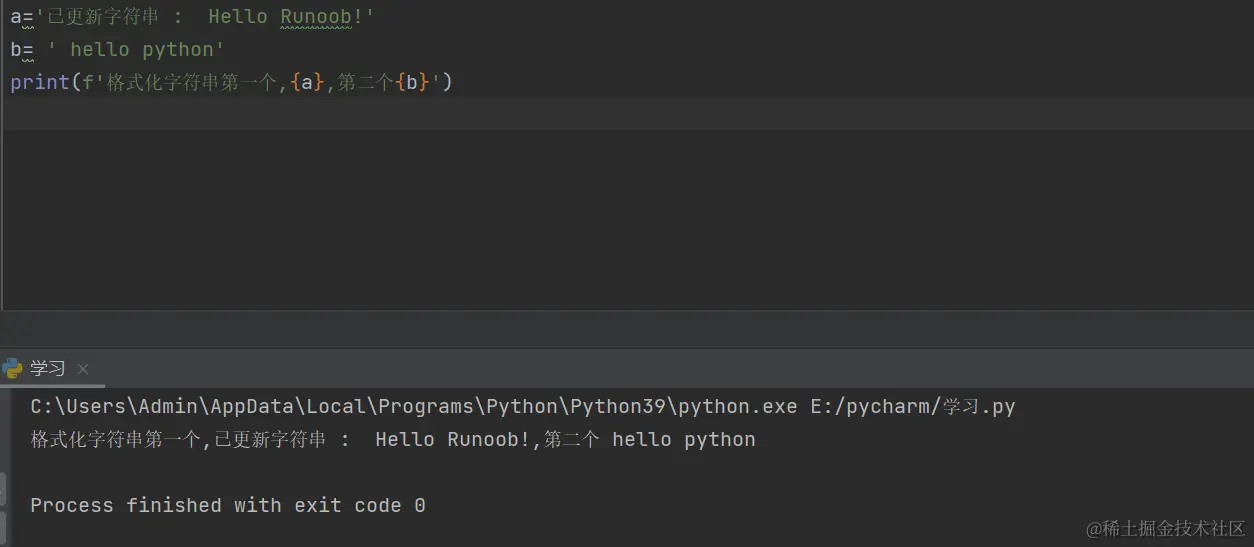Click the {b} placeholder in the f-string

[x=412, y=83]
